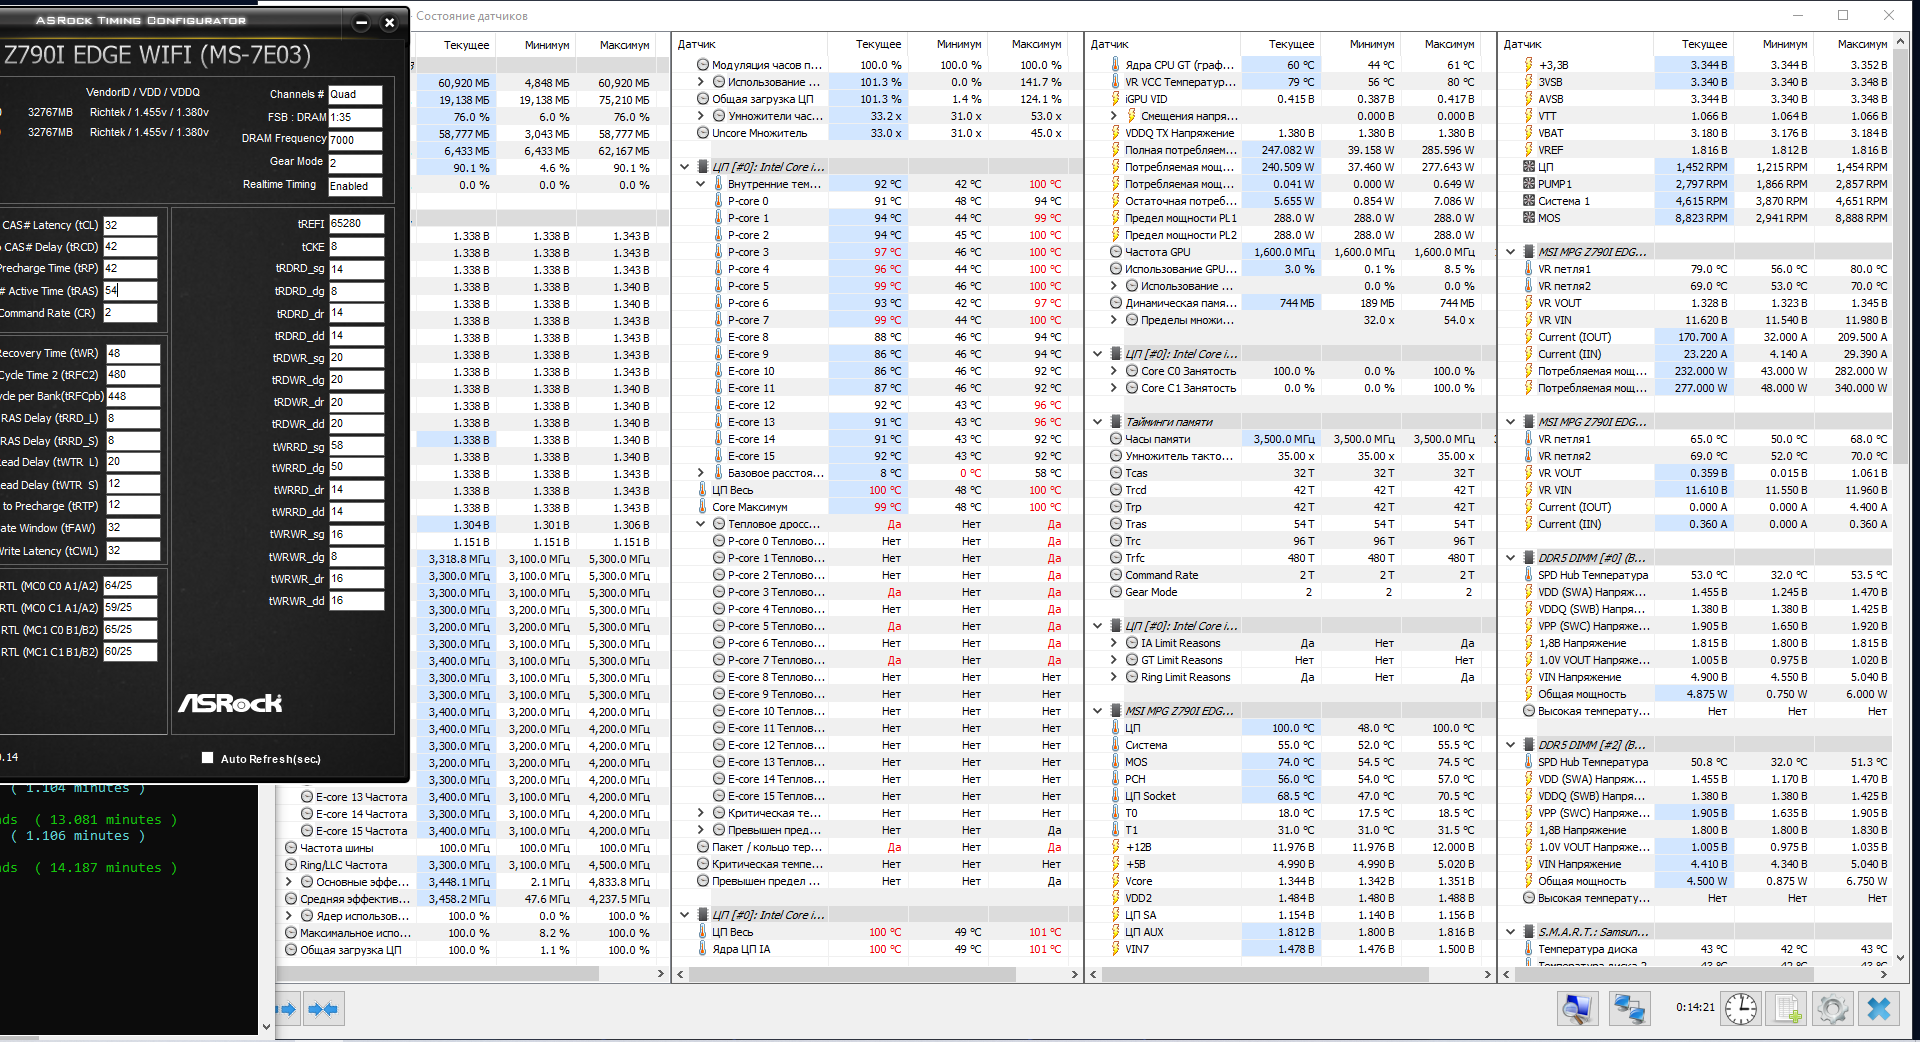Click the Write Latency (tCWL) field

click(x=133, y=551)
